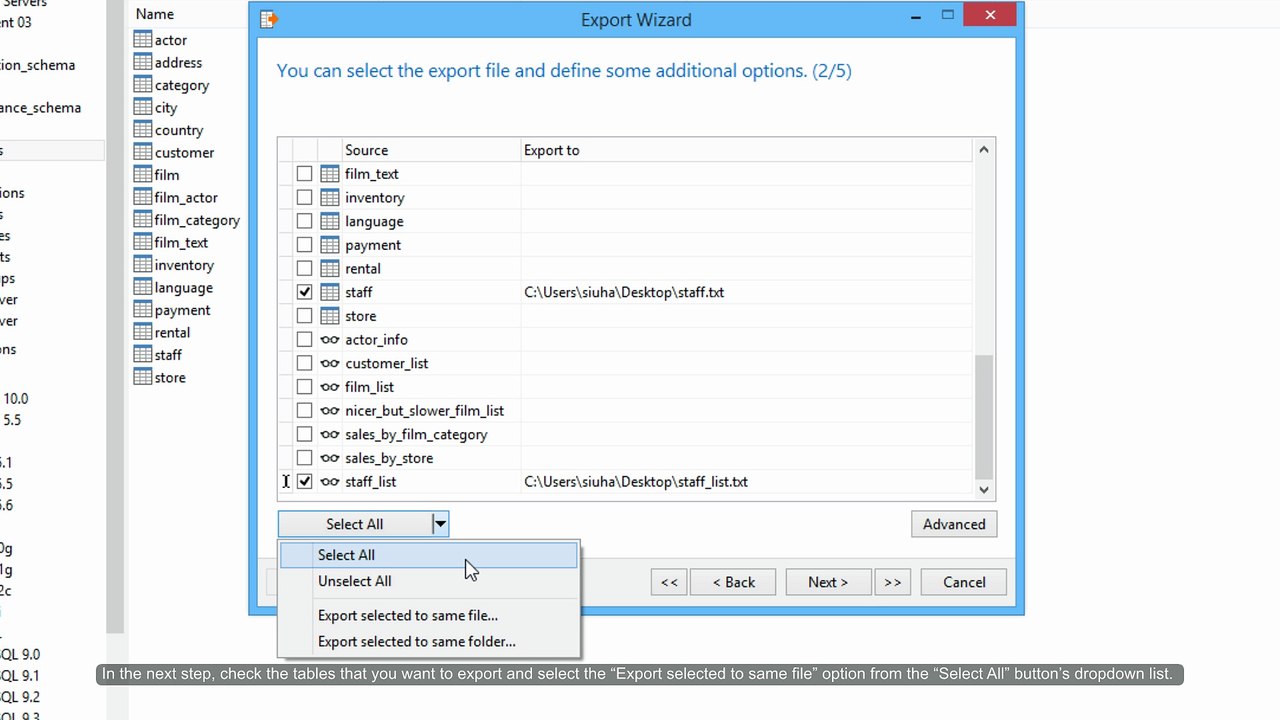This screenshot has width=1280, height=720.
Task: Click the table icon beside language in wizard
Action: [330, 221]
